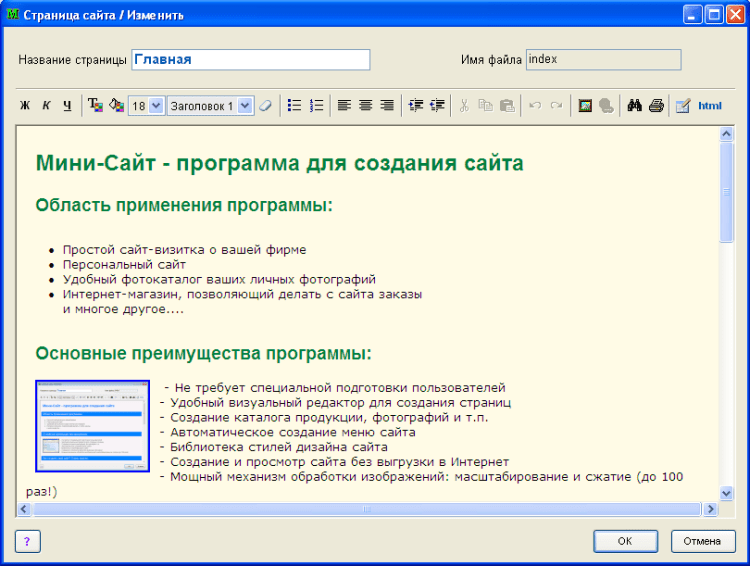Viewport: 750px width, 566px height.
Task: Click the horizontal scrollbar thumb
Action: pyautogui.click(x=367, y=509)
